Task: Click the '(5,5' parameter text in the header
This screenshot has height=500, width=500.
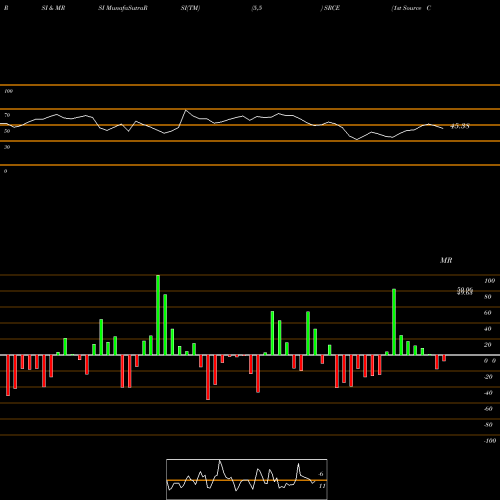Action: 257,8
